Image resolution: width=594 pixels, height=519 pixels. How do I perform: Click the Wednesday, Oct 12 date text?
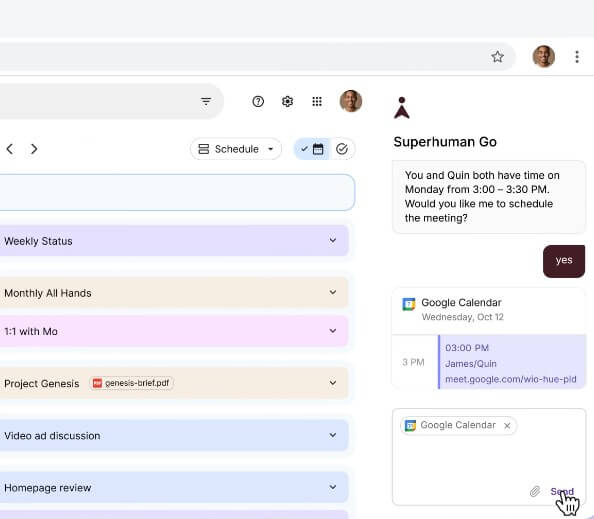463,317
